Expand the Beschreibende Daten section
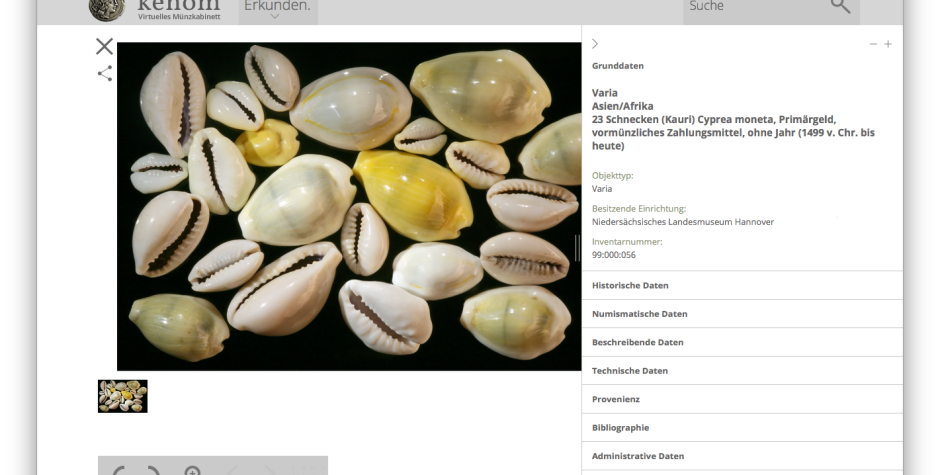Viewport: 940px width, 475px height. coord(742,342)
